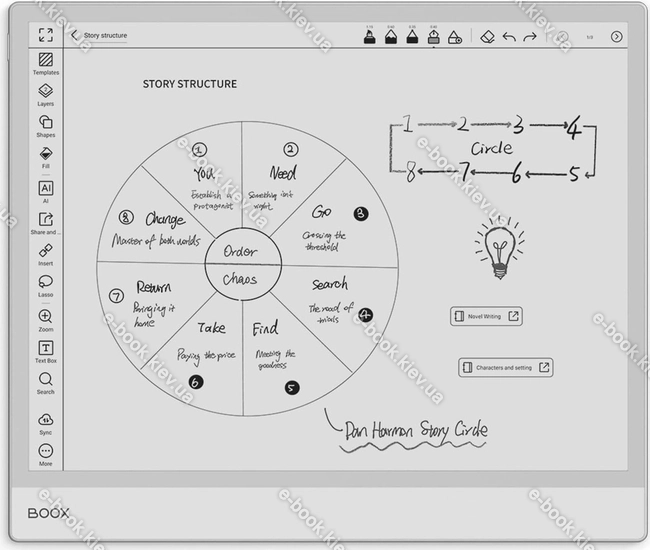This screenshot has width=650, height=550.
Task: Select the Fill tool
Action: coord(46,157)
